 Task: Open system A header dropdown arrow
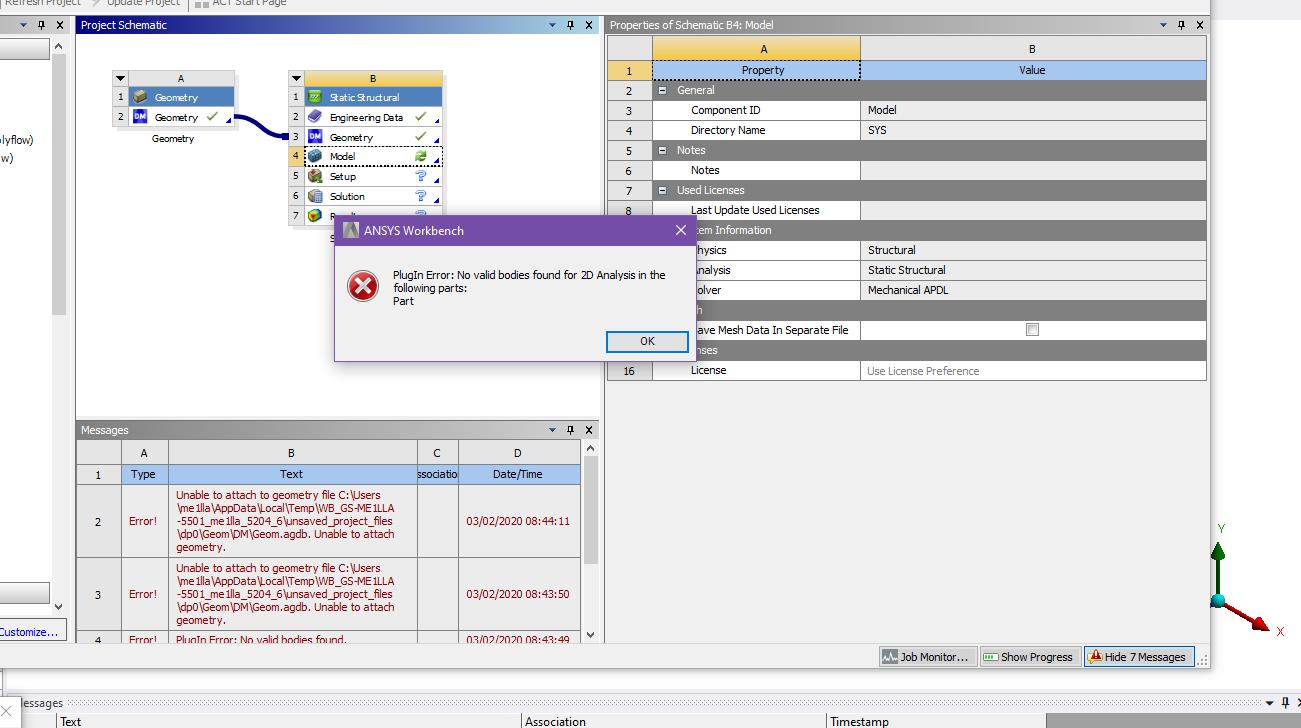(x=121, y=78)
